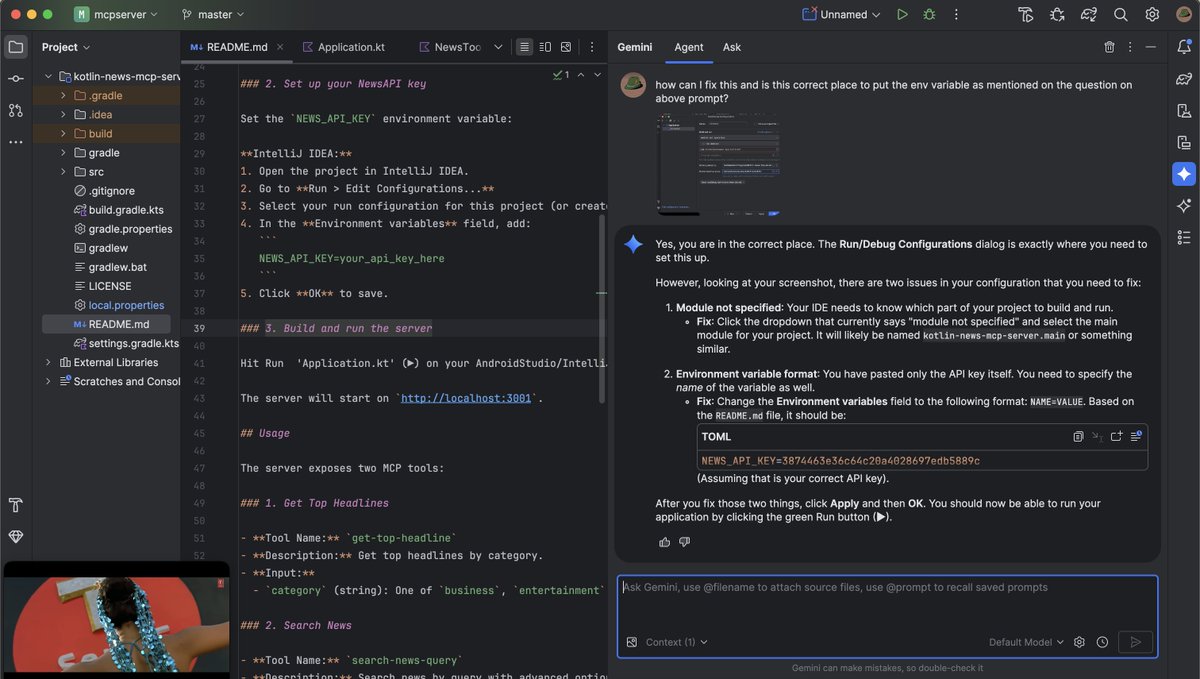Open the Default Model dropdown
The height and width of the screenshot is (679, 1200).
(x=1026, y=642)
